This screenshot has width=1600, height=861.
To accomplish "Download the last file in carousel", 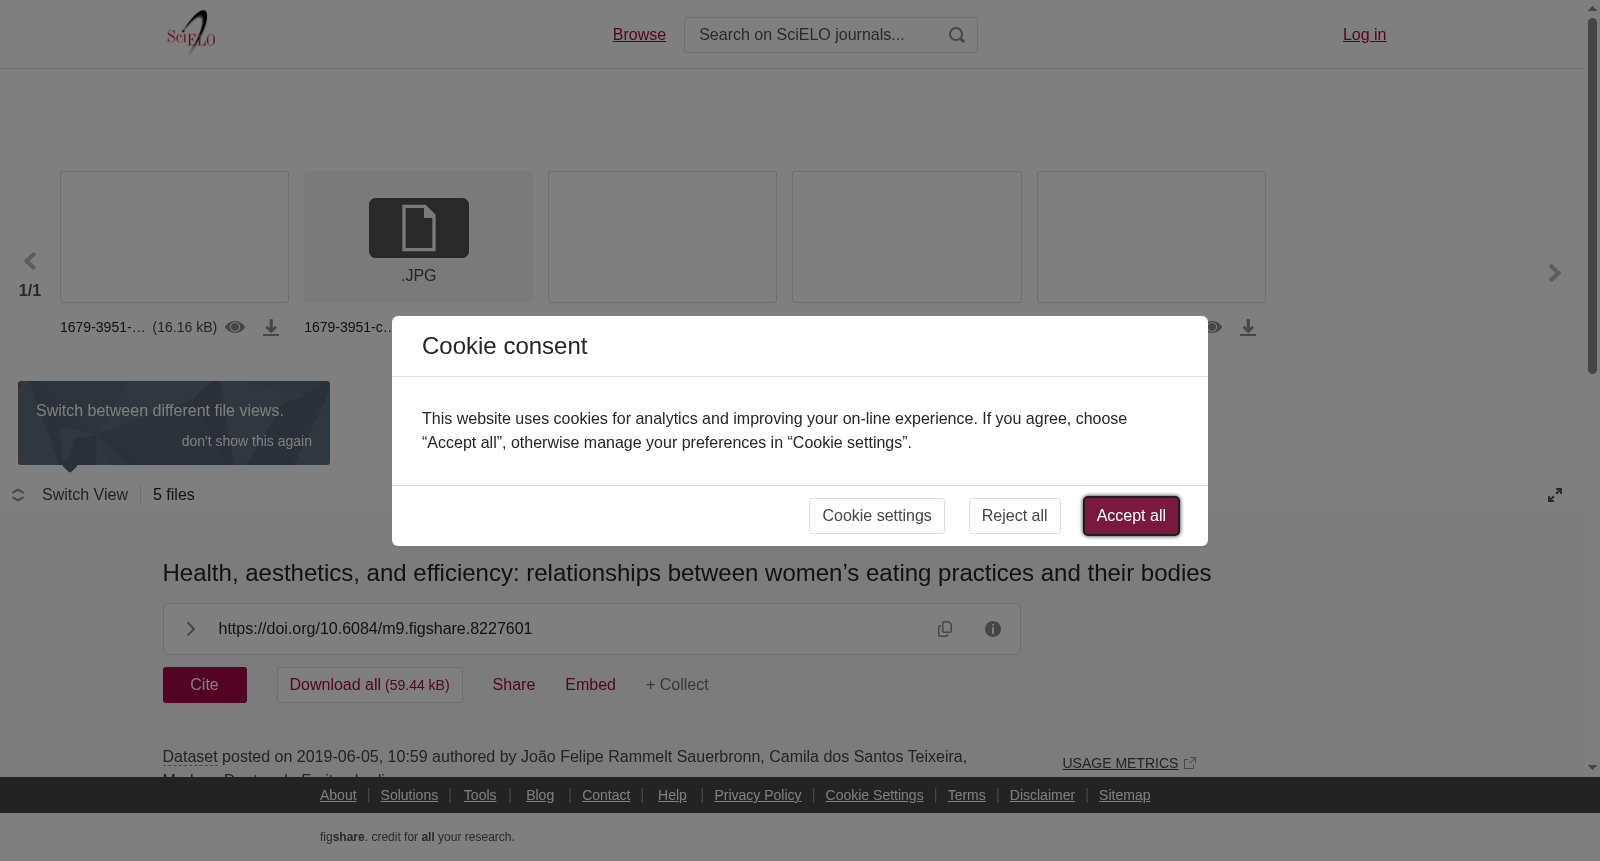I will pos(1248,328).
